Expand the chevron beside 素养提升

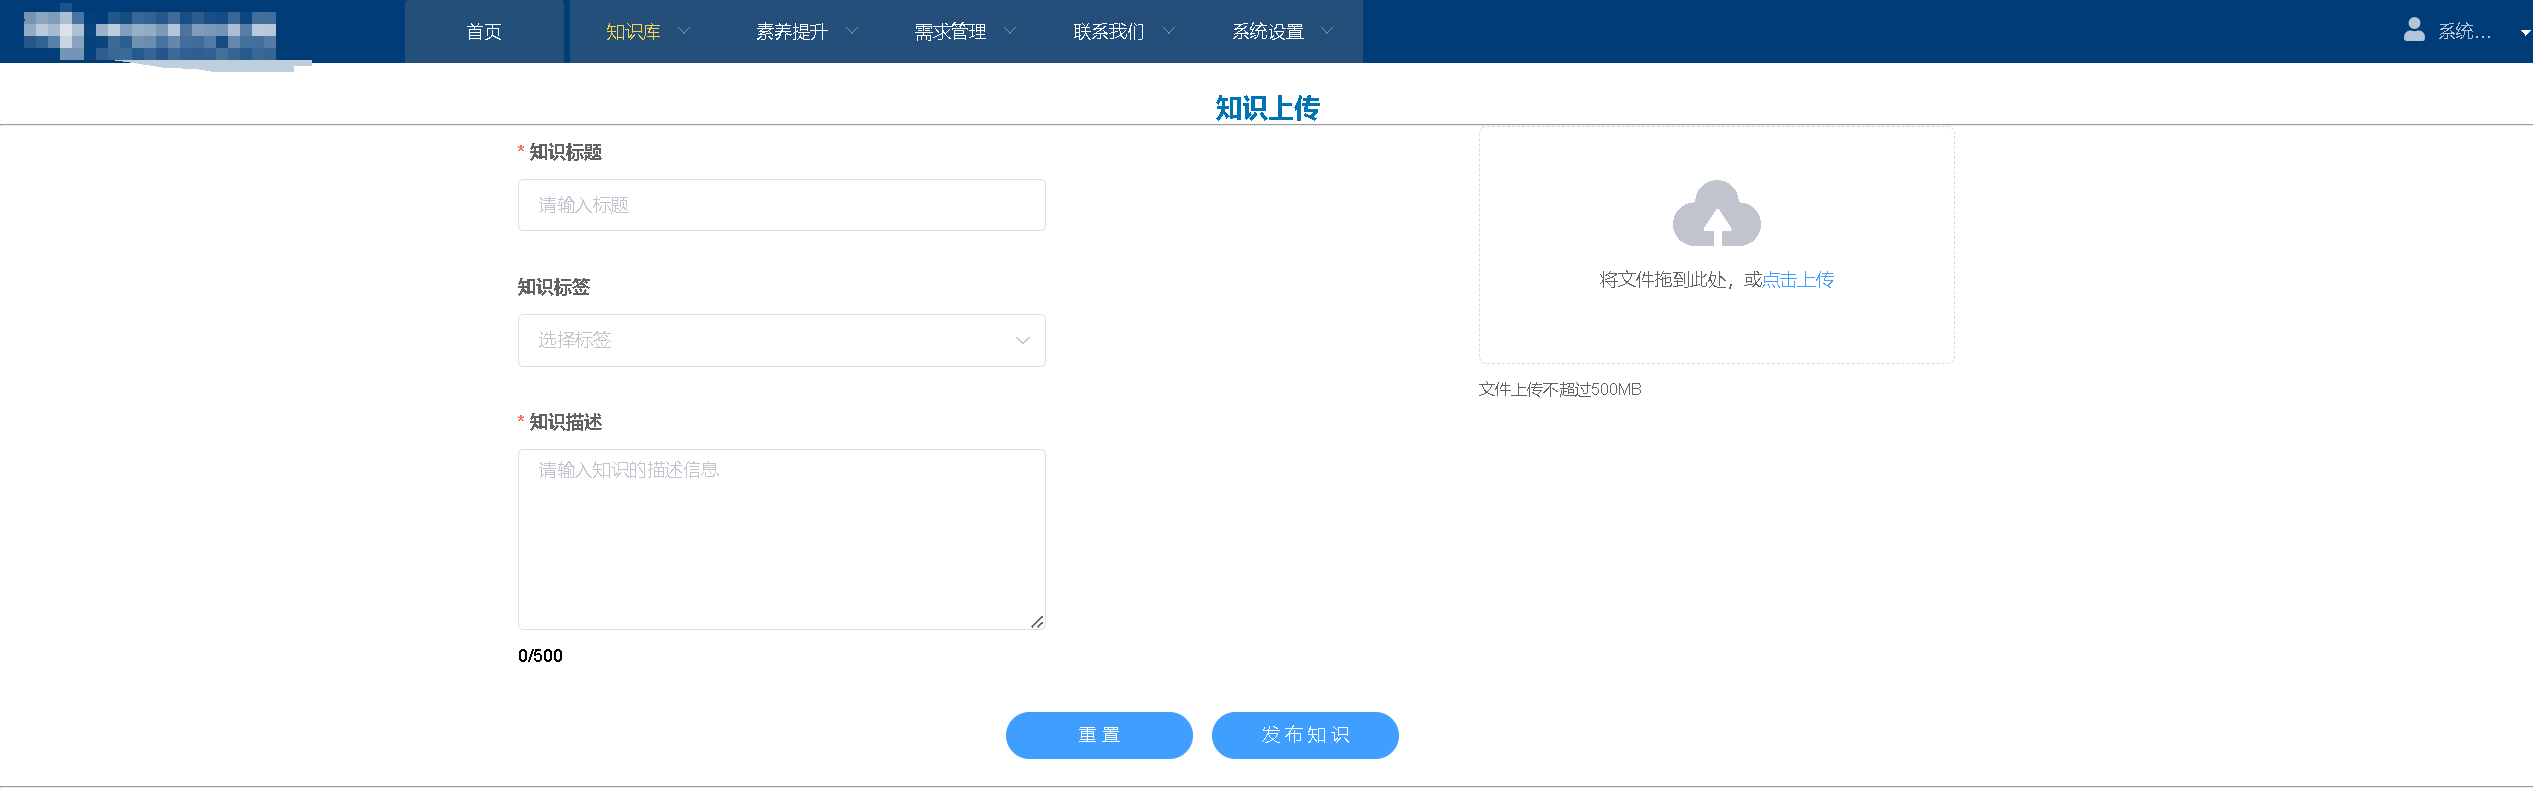coord(852,31)
